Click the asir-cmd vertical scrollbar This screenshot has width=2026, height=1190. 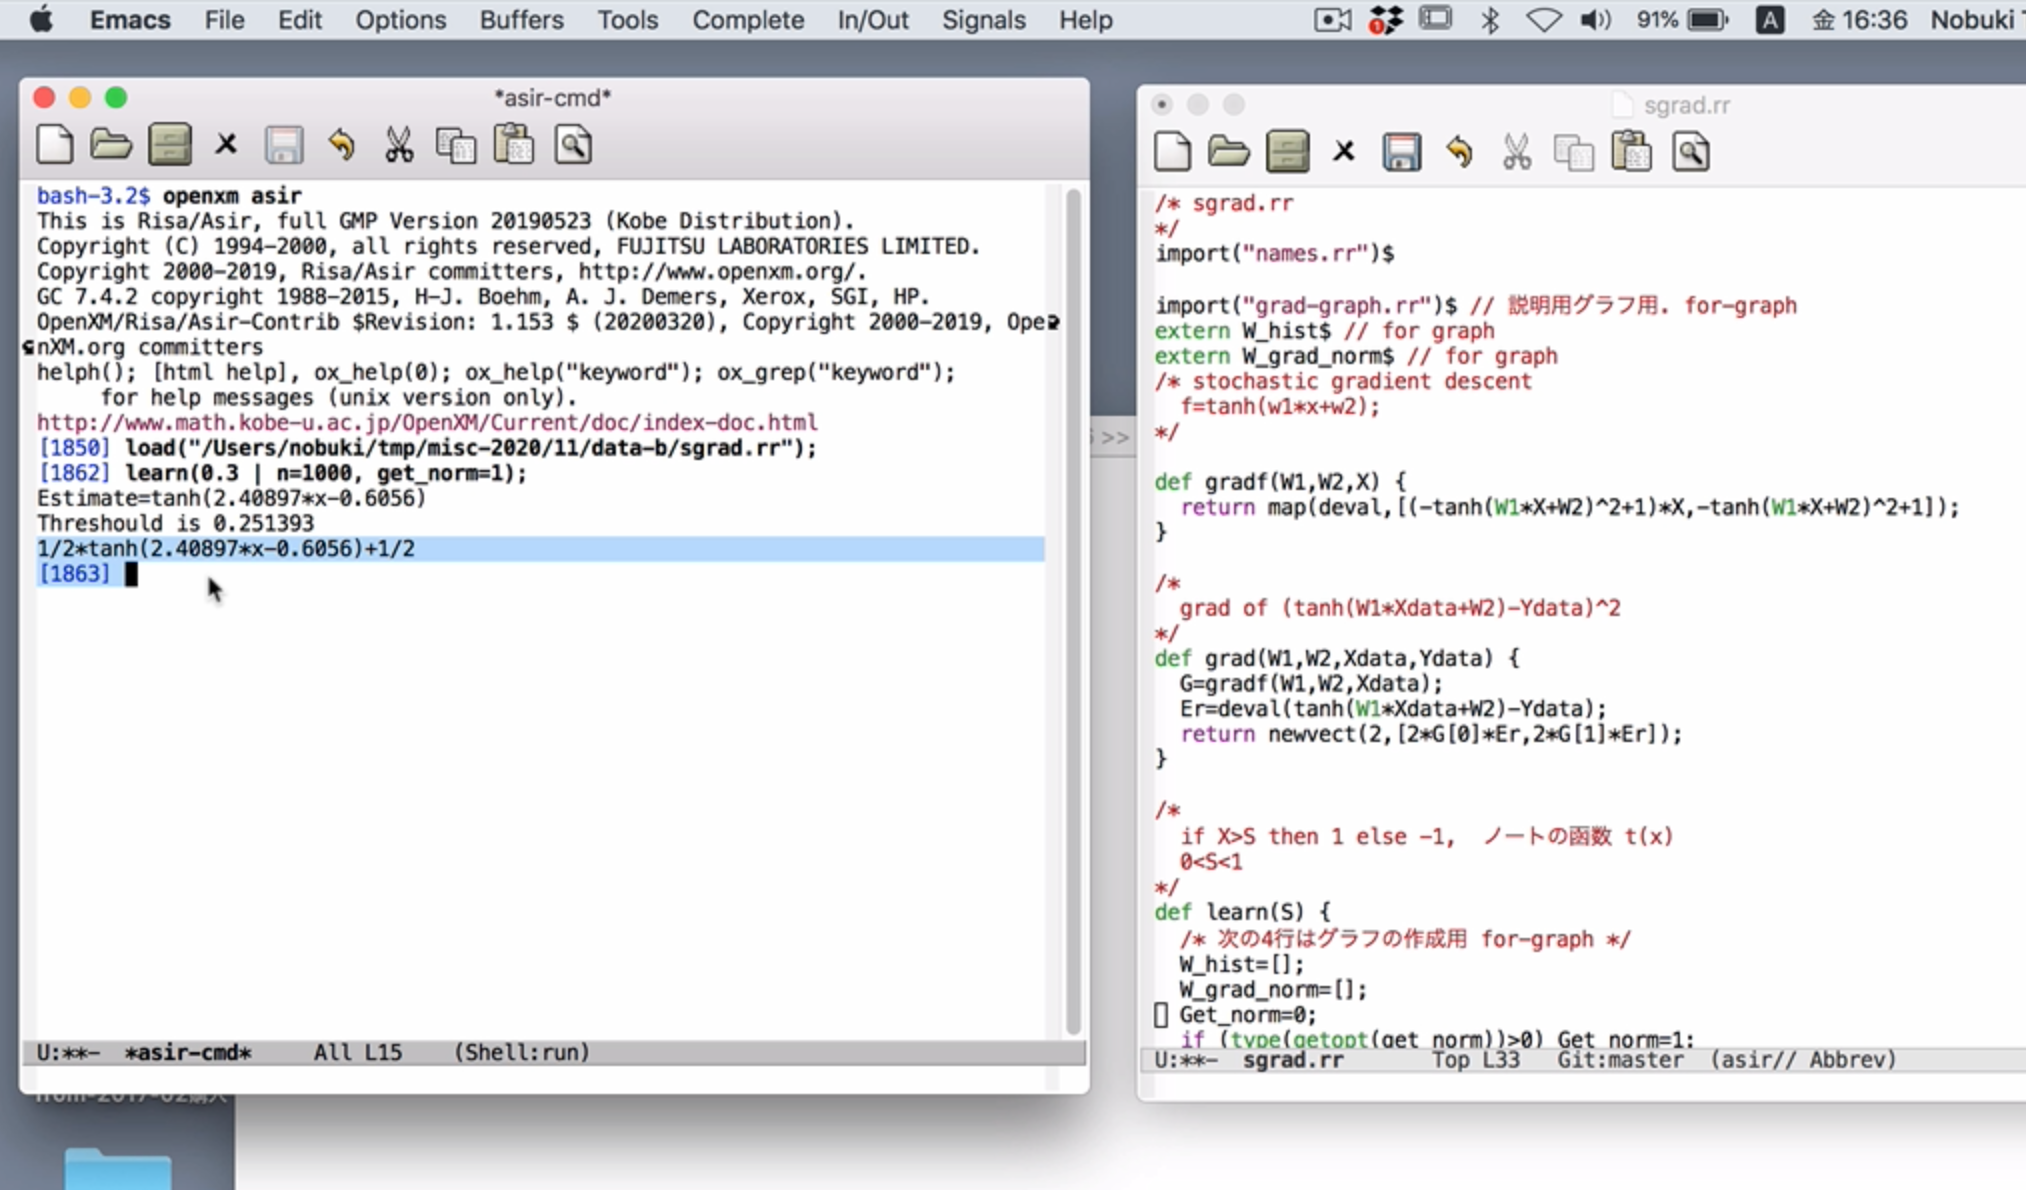click(1073, 610)
